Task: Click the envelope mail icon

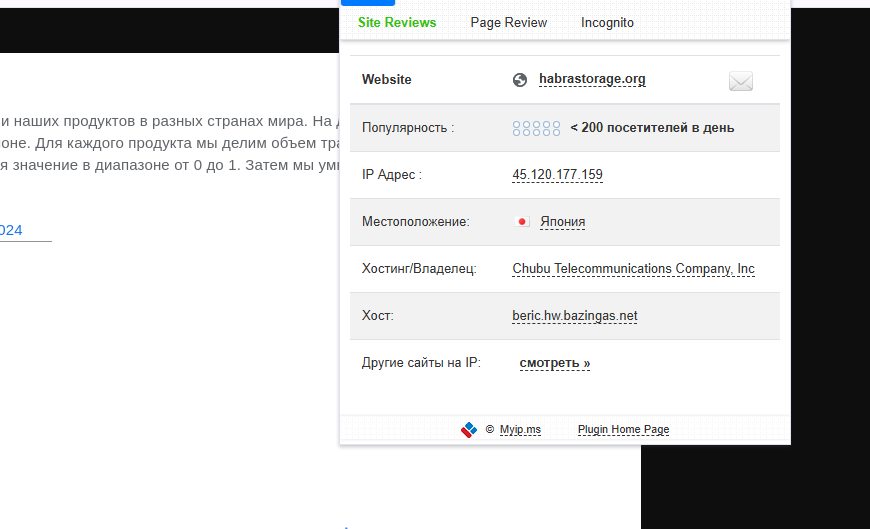Action: pyautogui.click(x=741, y=81)
